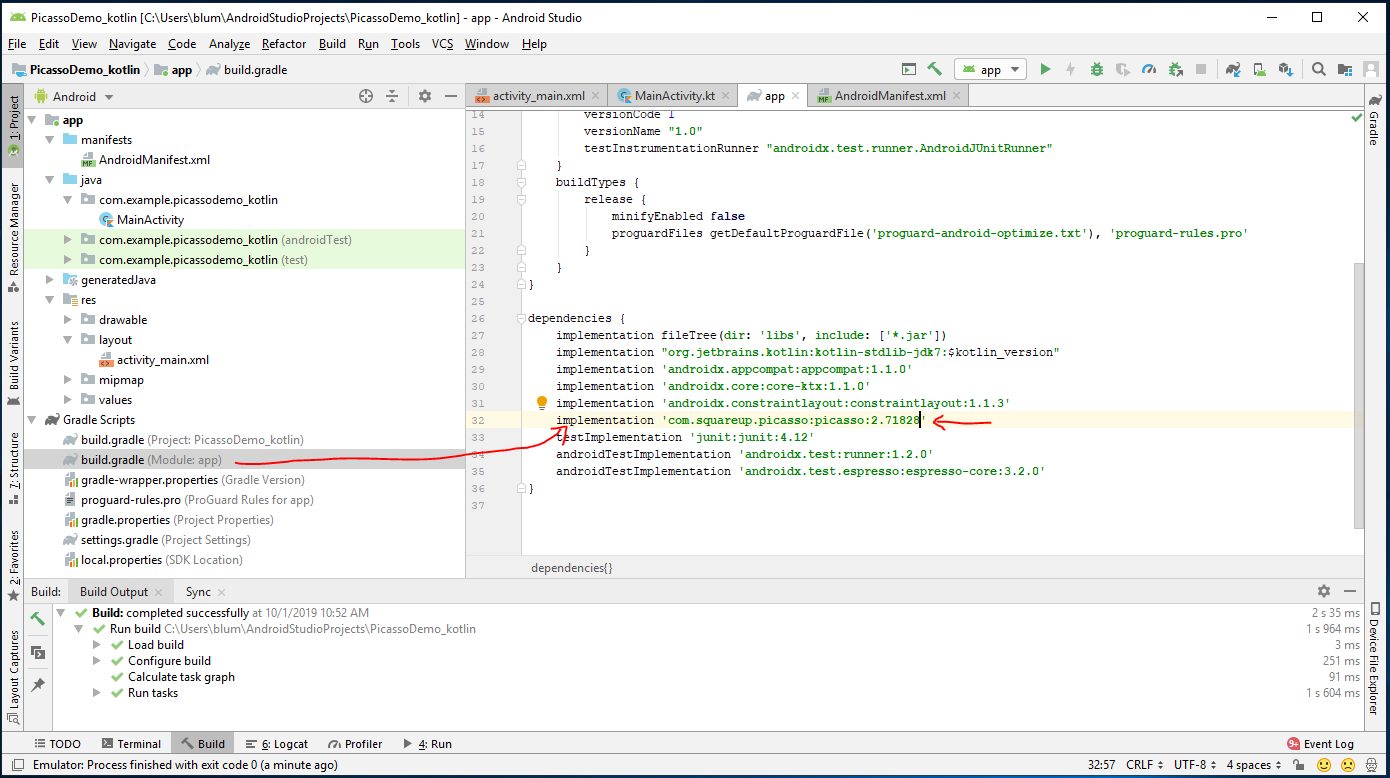This screenshot has height=778, width=1390.
Task: Switch to the activity_main.xml tab
Action: pyautogui.click(x=538, y=96)
